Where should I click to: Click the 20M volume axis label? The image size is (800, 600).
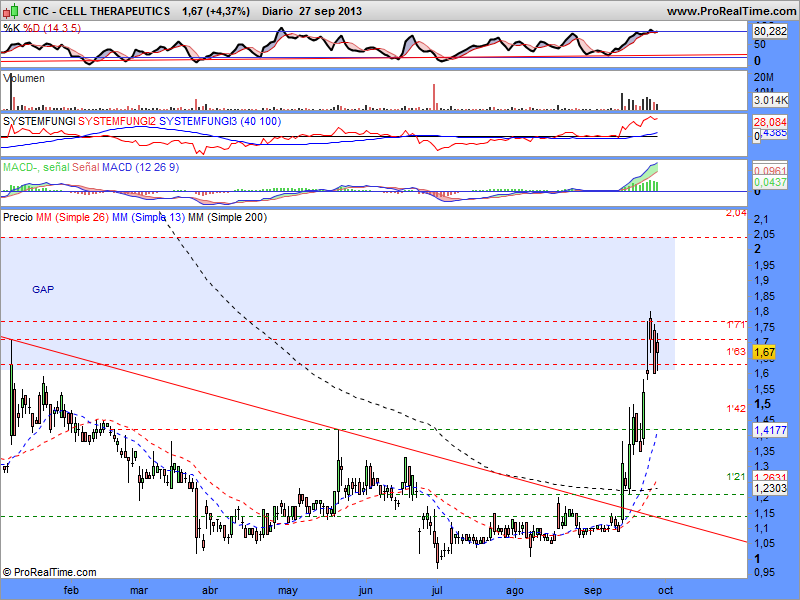click(764, 78)
